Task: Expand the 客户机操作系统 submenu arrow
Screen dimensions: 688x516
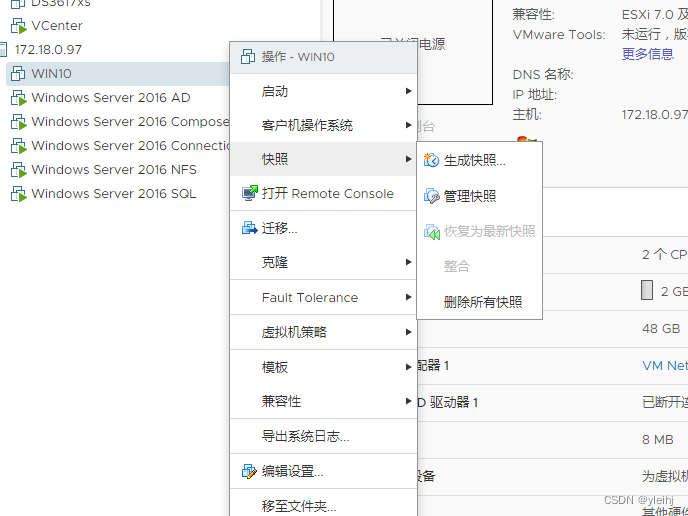Action: [408, 125]
